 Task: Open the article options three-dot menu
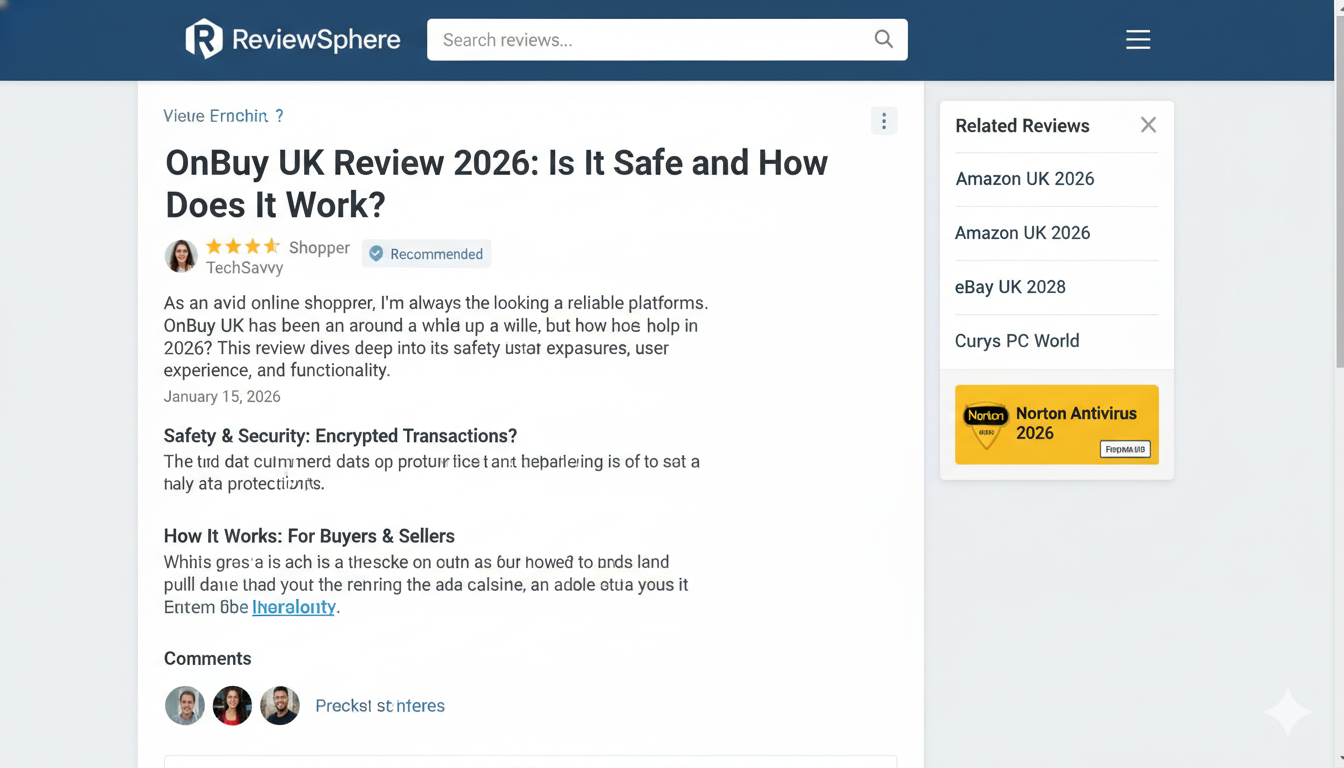click(x=884, y=120)
